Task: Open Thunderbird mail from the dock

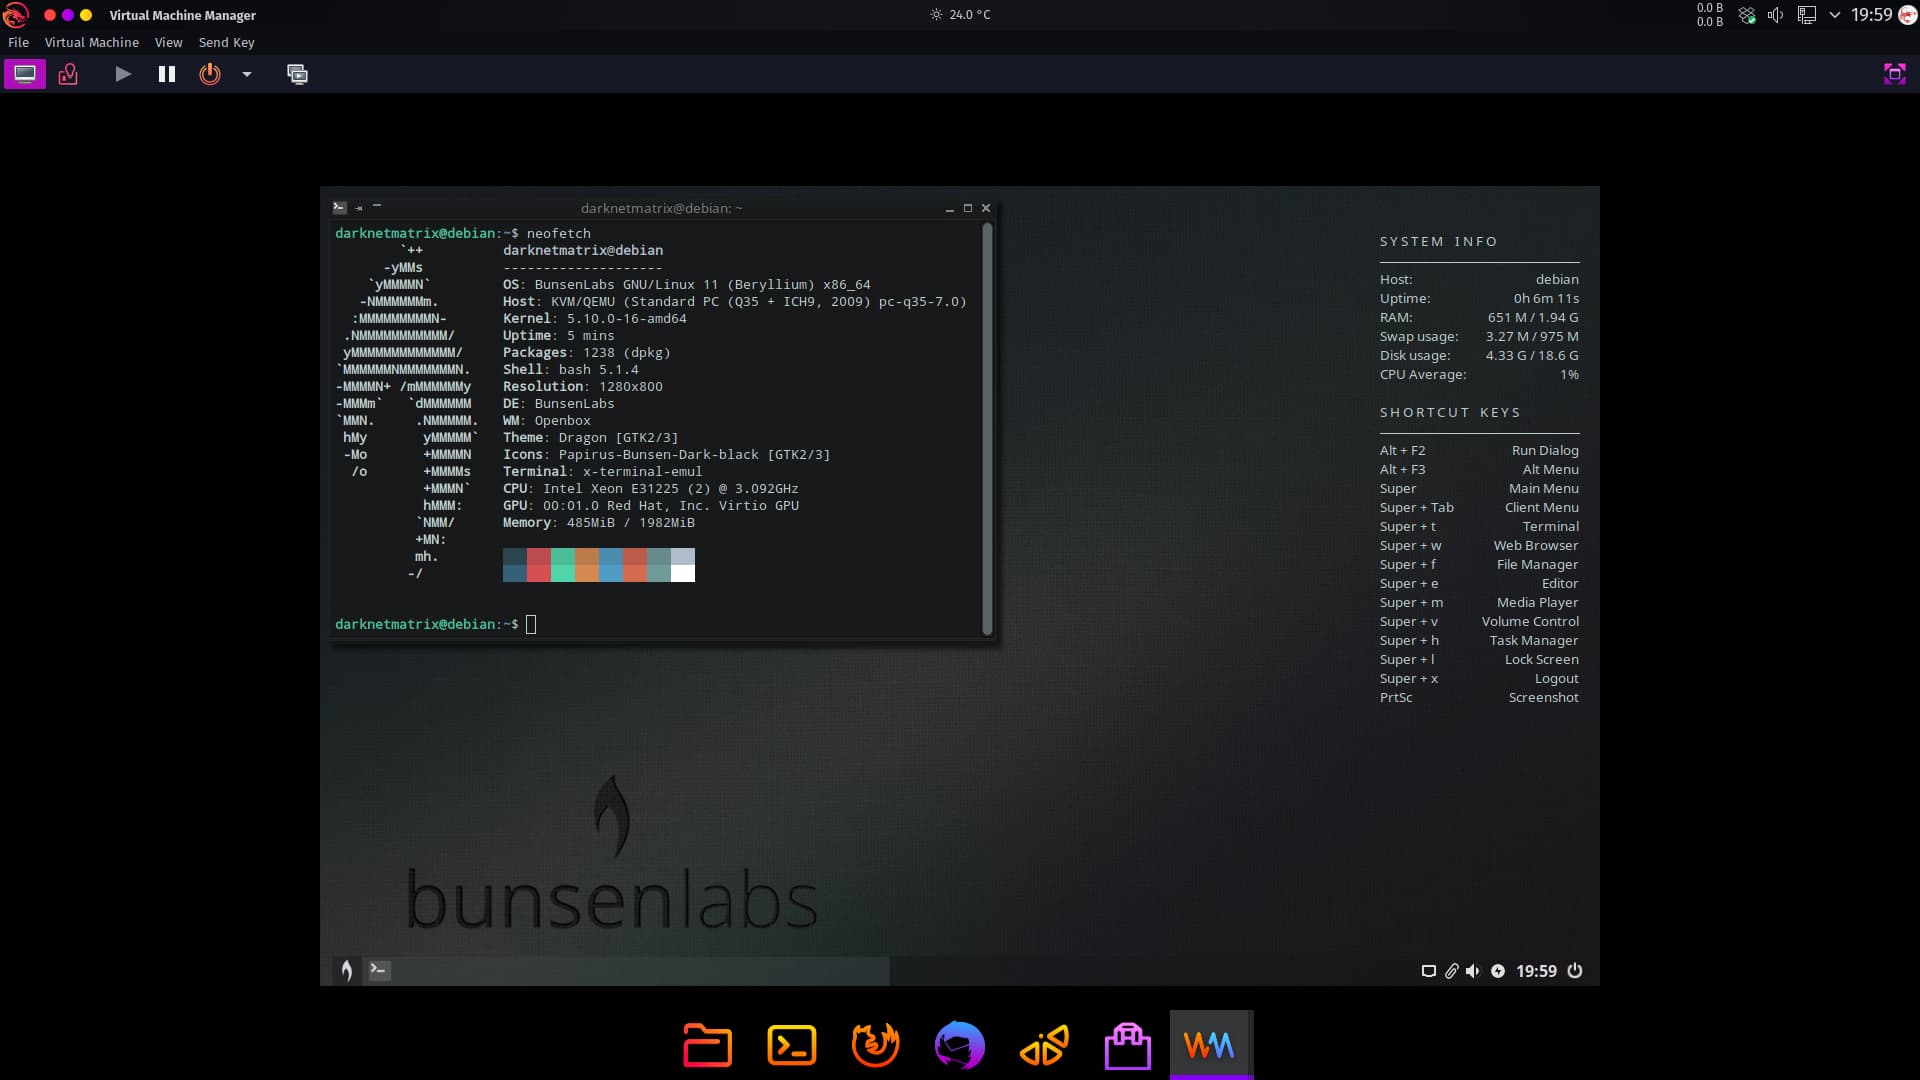Action: [x=959, y=1046]
